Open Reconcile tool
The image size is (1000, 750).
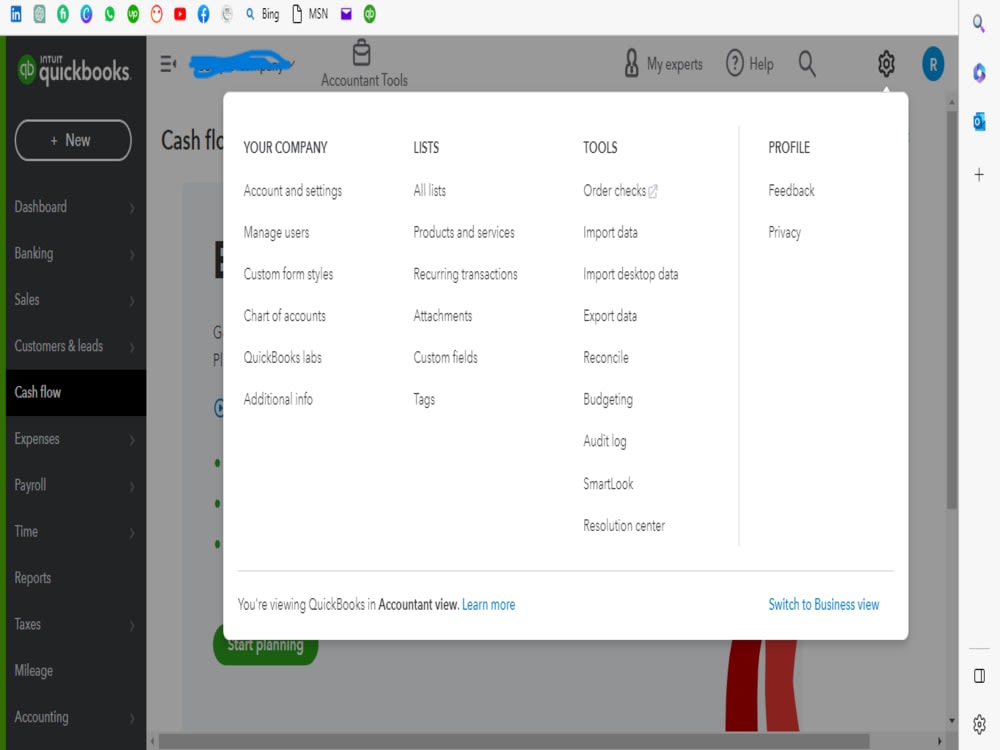606,358
